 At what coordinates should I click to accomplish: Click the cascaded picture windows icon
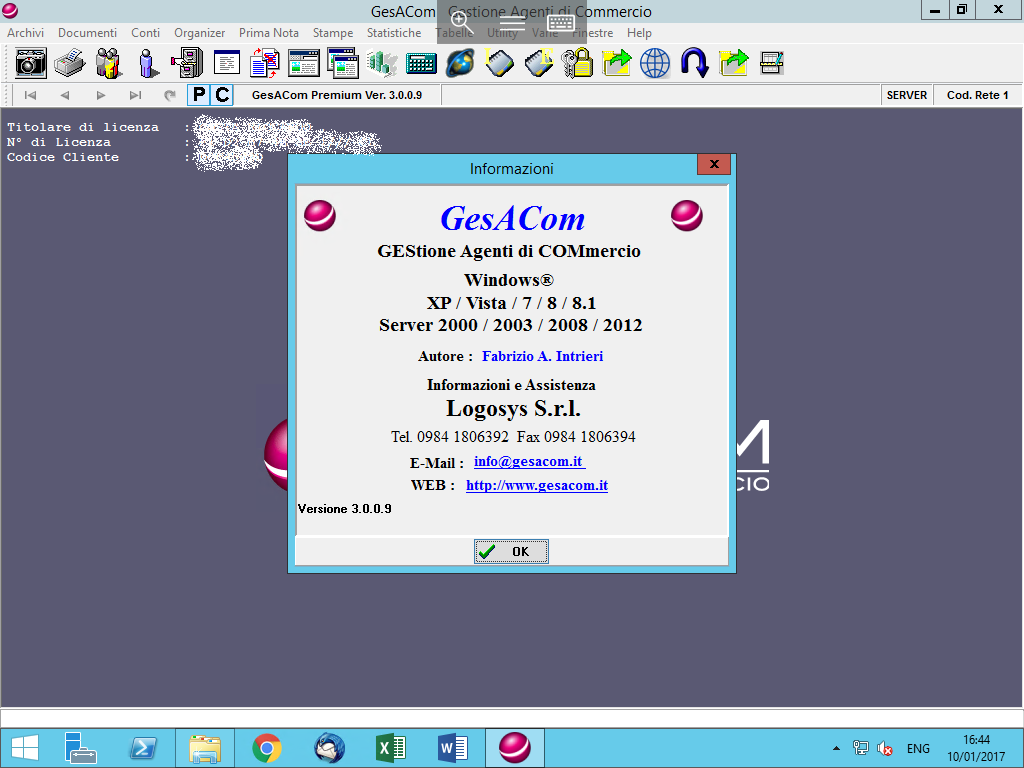point(343,63)
